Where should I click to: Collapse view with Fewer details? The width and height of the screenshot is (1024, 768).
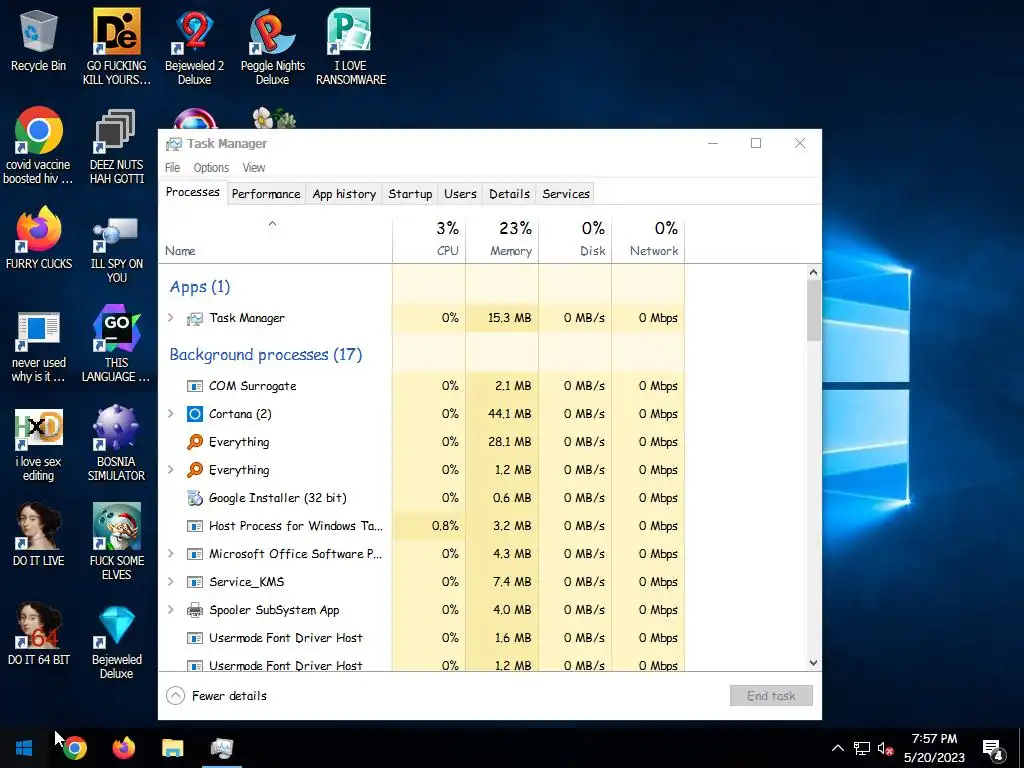coord(217,696)
